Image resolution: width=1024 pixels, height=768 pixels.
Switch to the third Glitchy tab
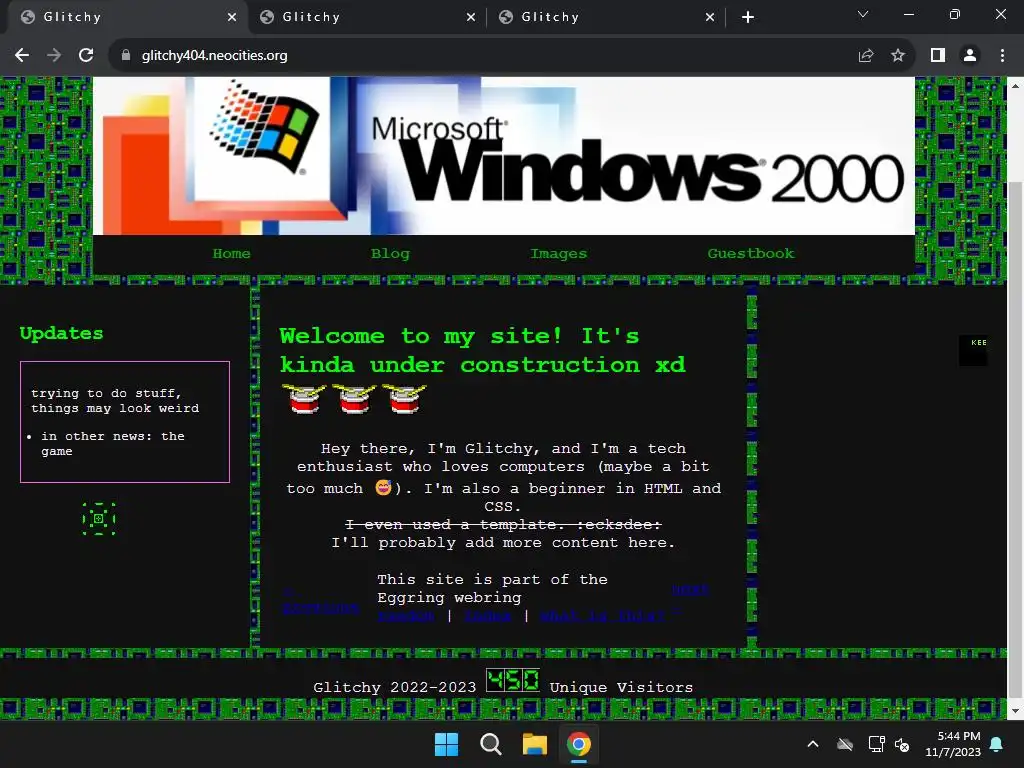tap(607, 17)
